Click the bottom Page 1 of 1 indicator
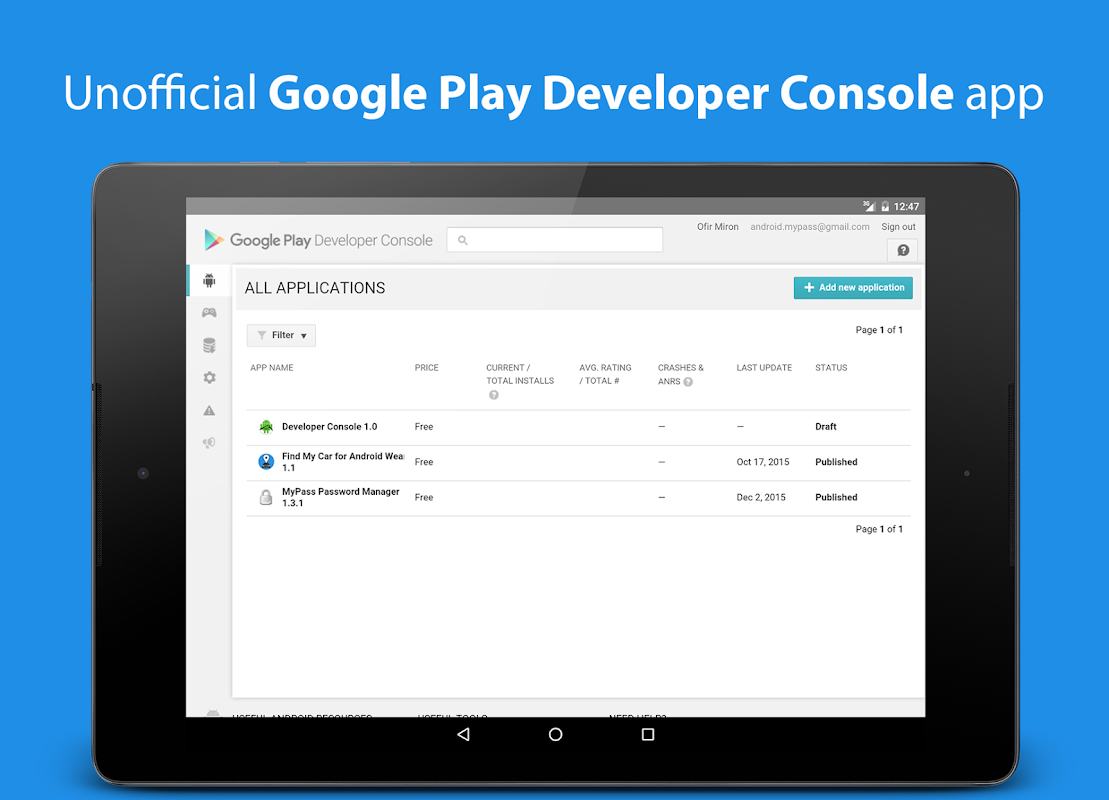 (x=879, y=529)
